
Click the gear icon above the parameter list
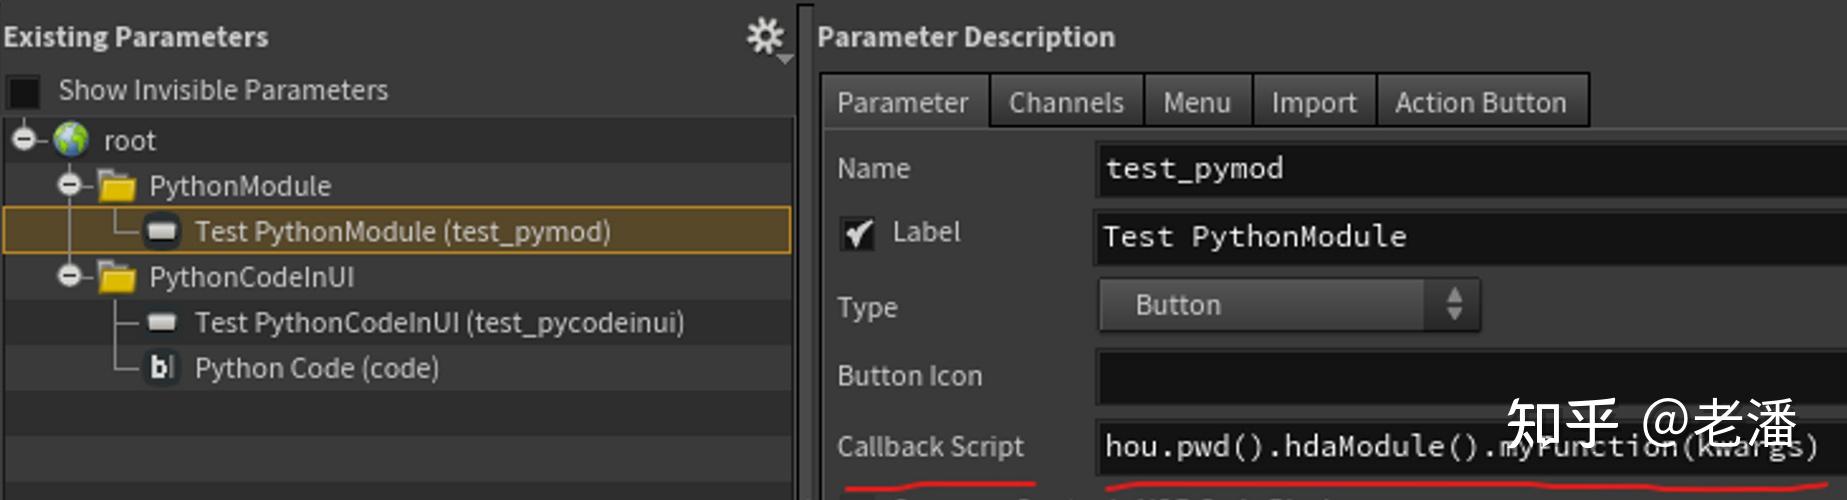click(766, 37)
